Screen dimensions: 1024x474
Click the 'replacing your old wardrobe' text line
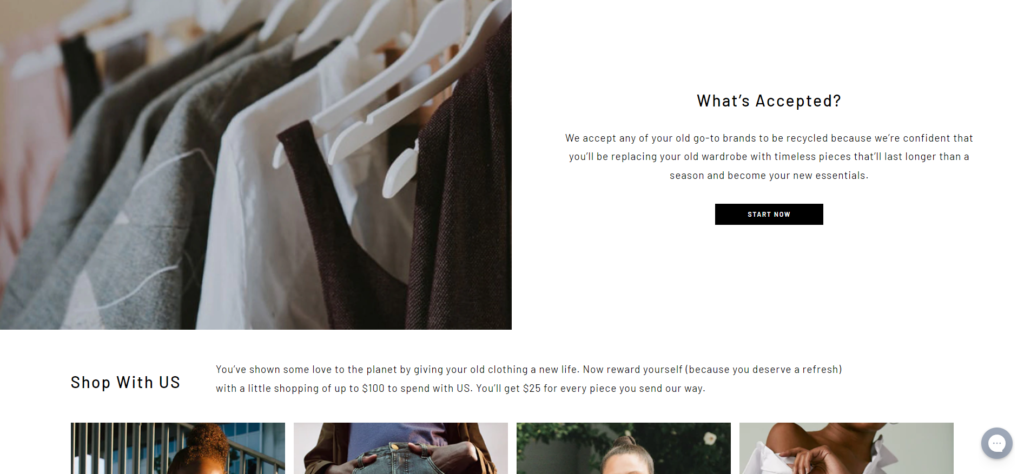pos(769,157)
